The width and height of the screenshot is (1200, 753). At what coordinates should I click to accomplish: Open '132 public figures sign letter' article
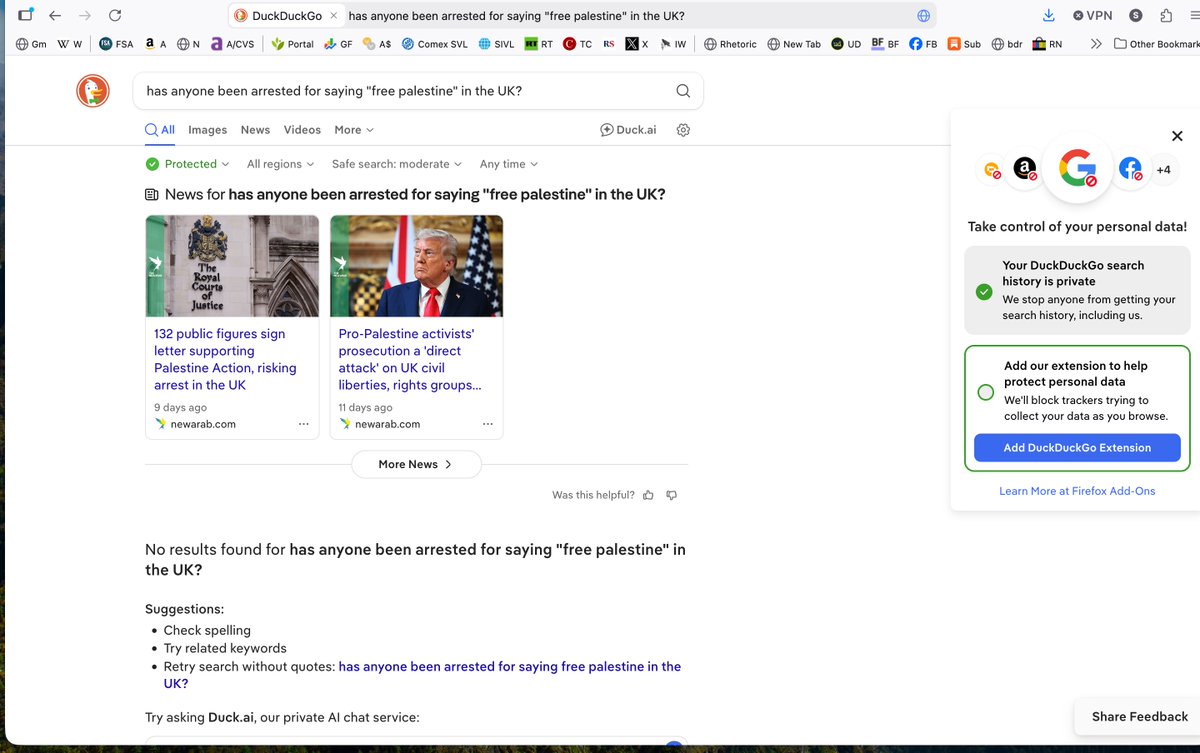(x=225, y=359)
